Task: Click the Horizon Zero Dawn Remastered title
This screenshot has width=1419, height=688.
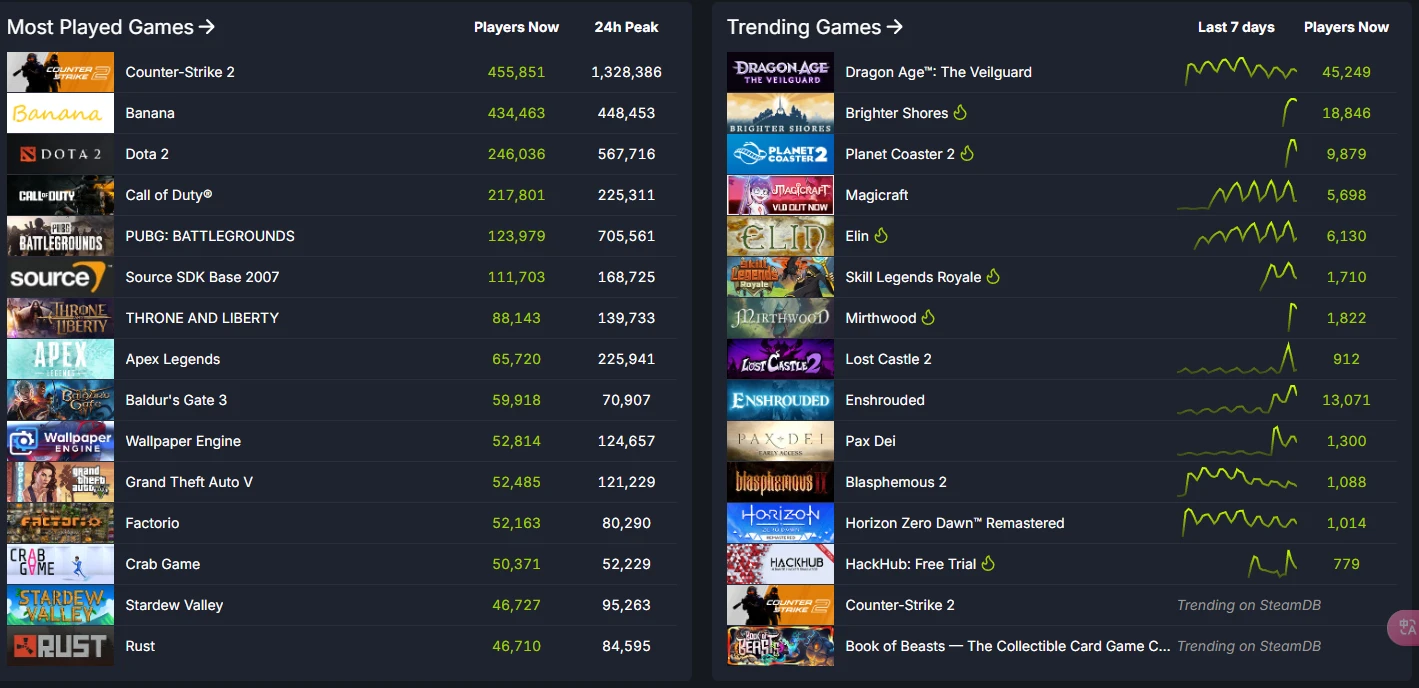Action: (954, 523)
